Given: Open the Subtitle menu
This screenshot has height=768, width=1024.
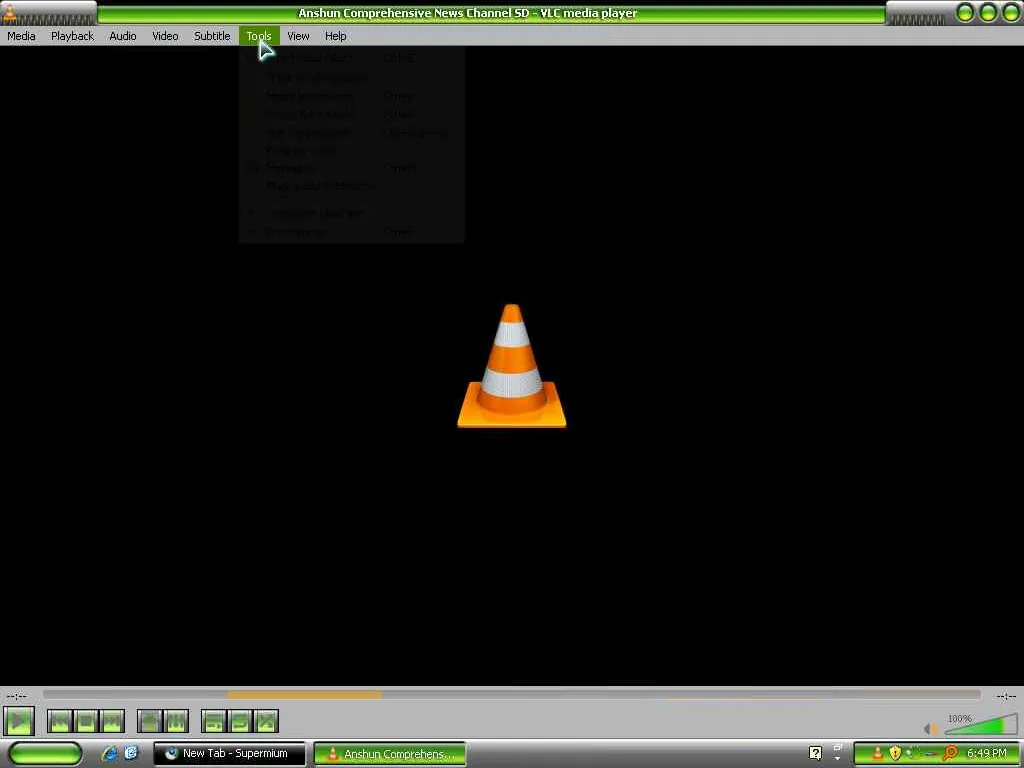Looking at the screenshot, I should point(212,36).
